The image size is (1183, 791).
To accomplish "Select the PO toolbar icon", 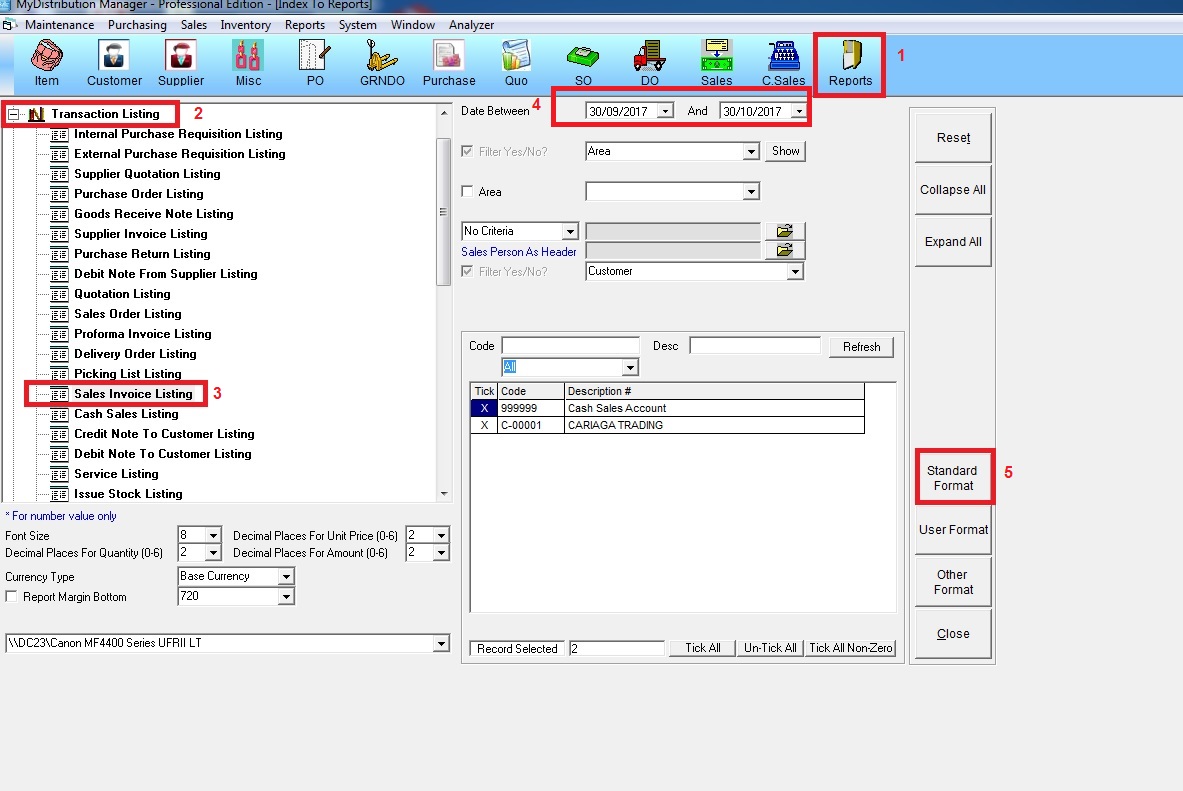I will pyautogui.click(x=315, y=62).
